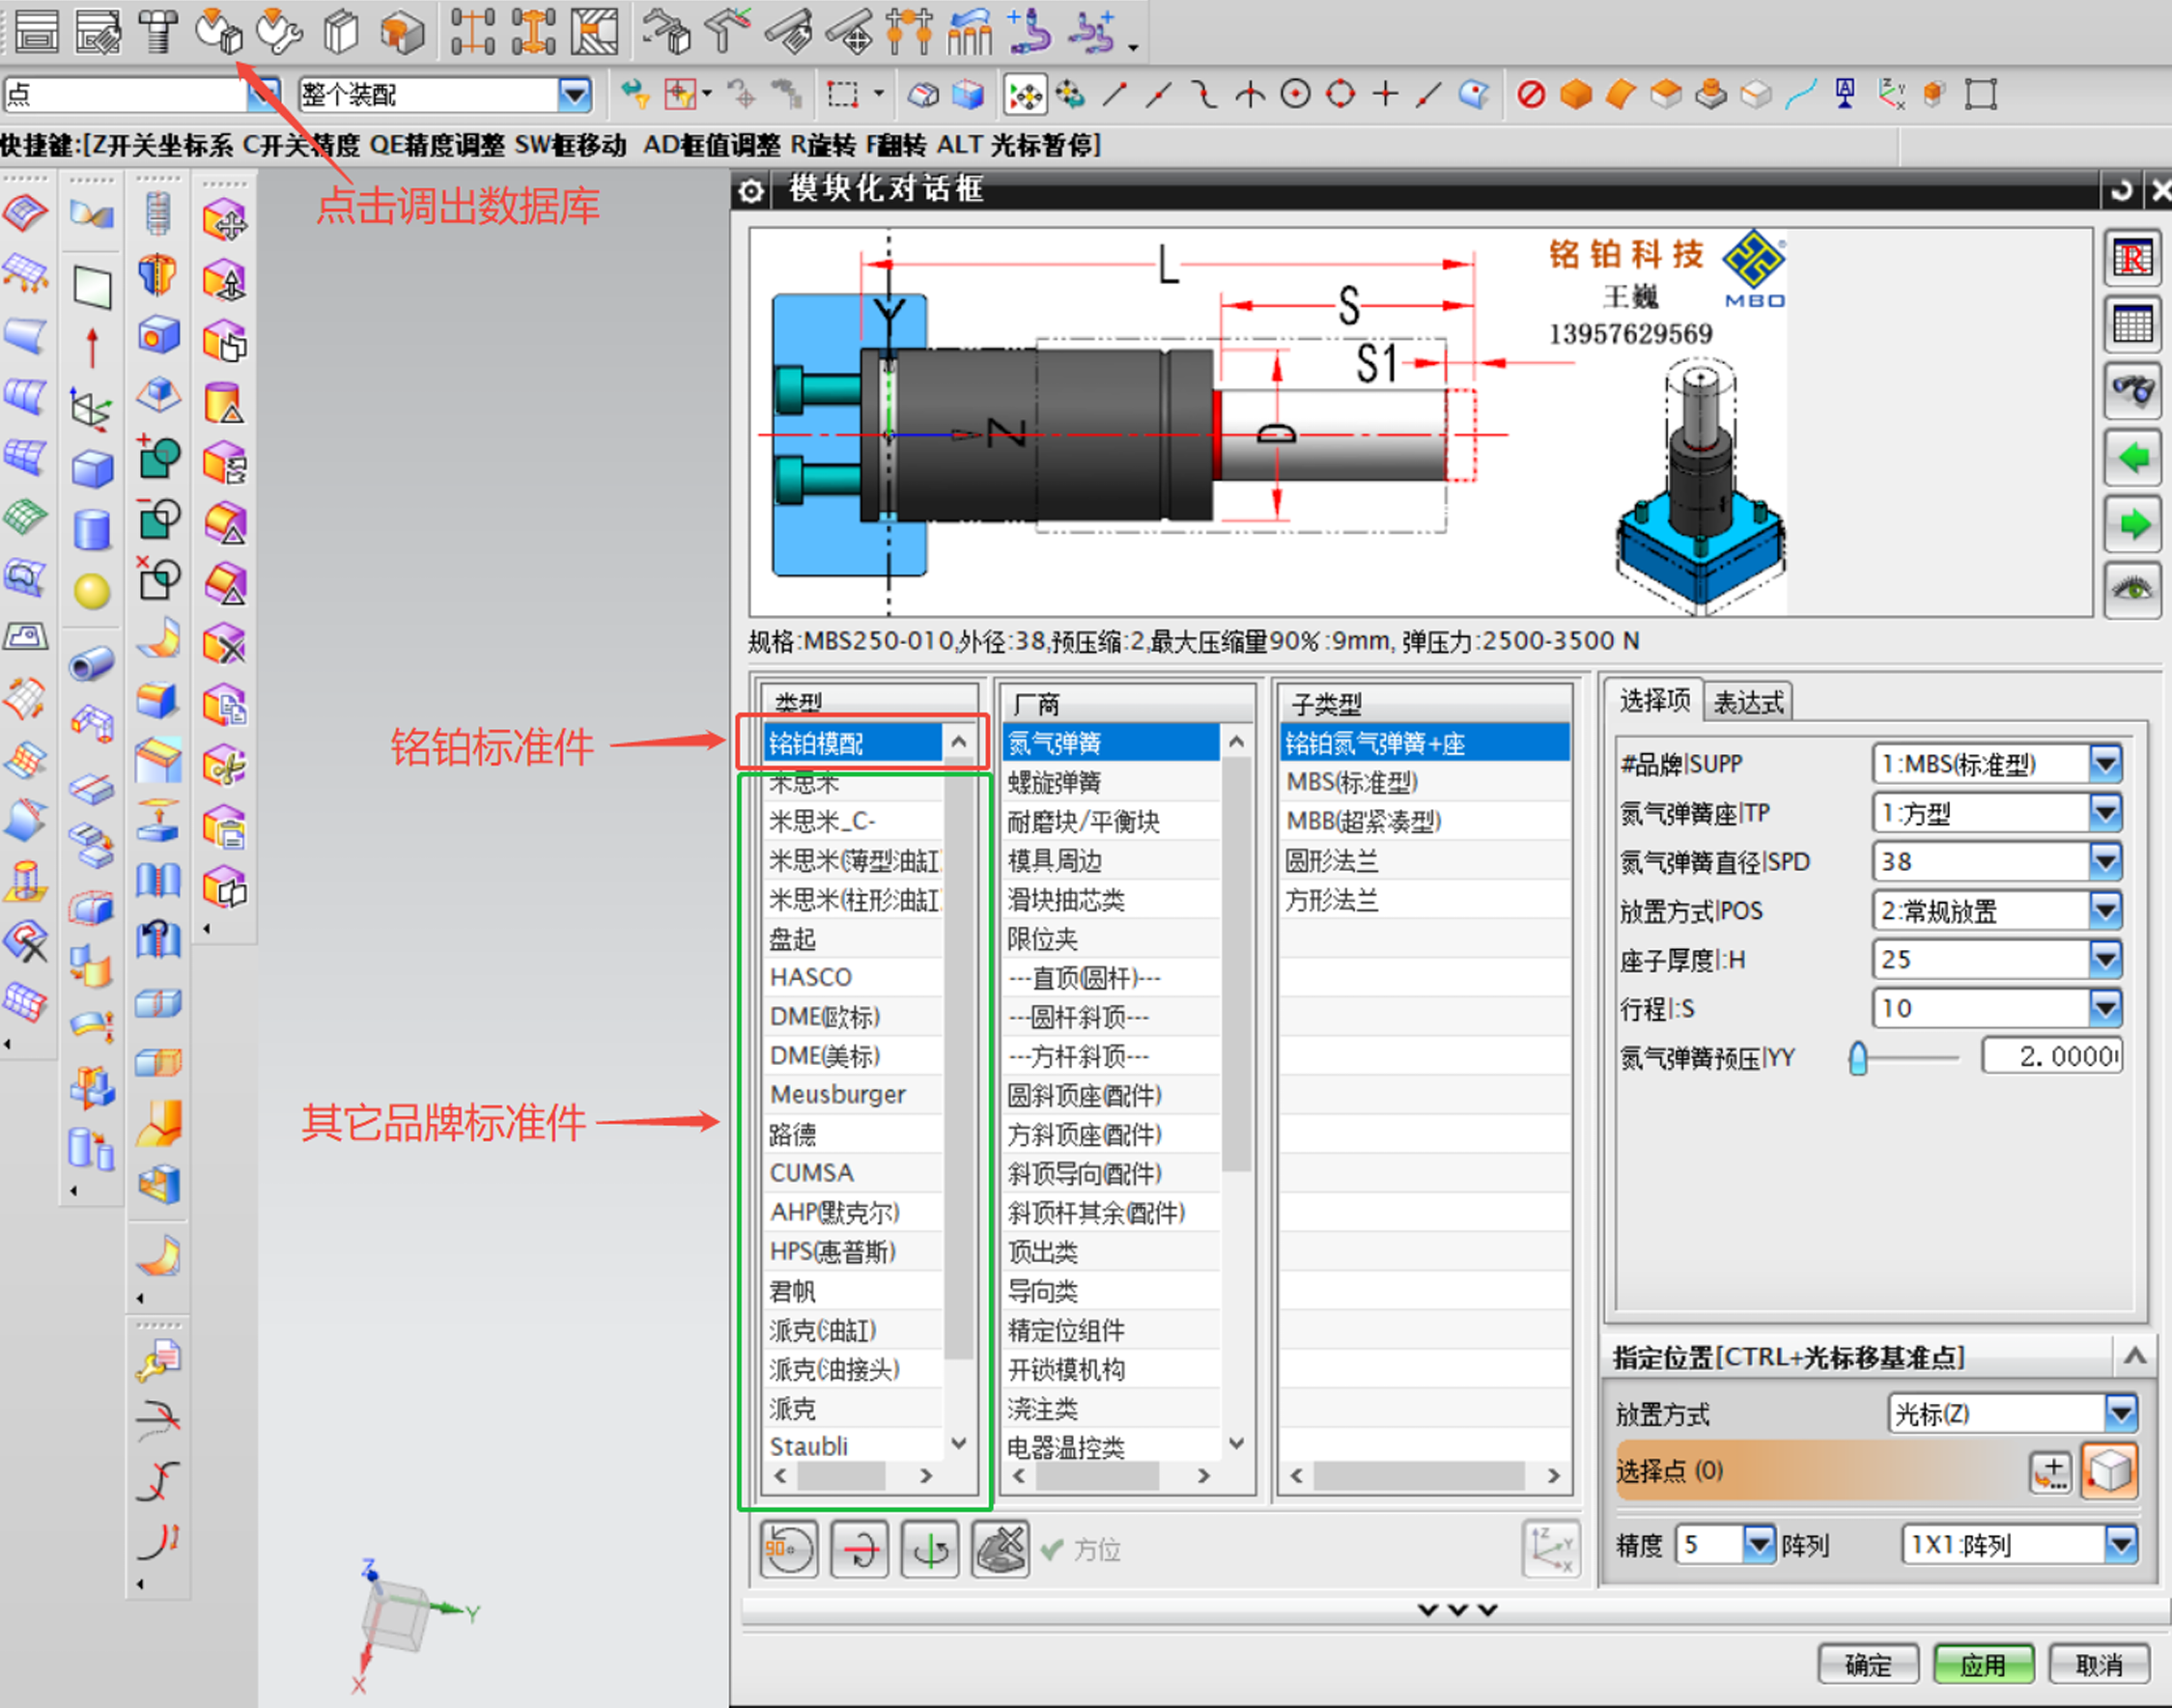Screen dimensions: 2172x1708
Task: Click the Move Face synchronous icon
Action: 225,220
